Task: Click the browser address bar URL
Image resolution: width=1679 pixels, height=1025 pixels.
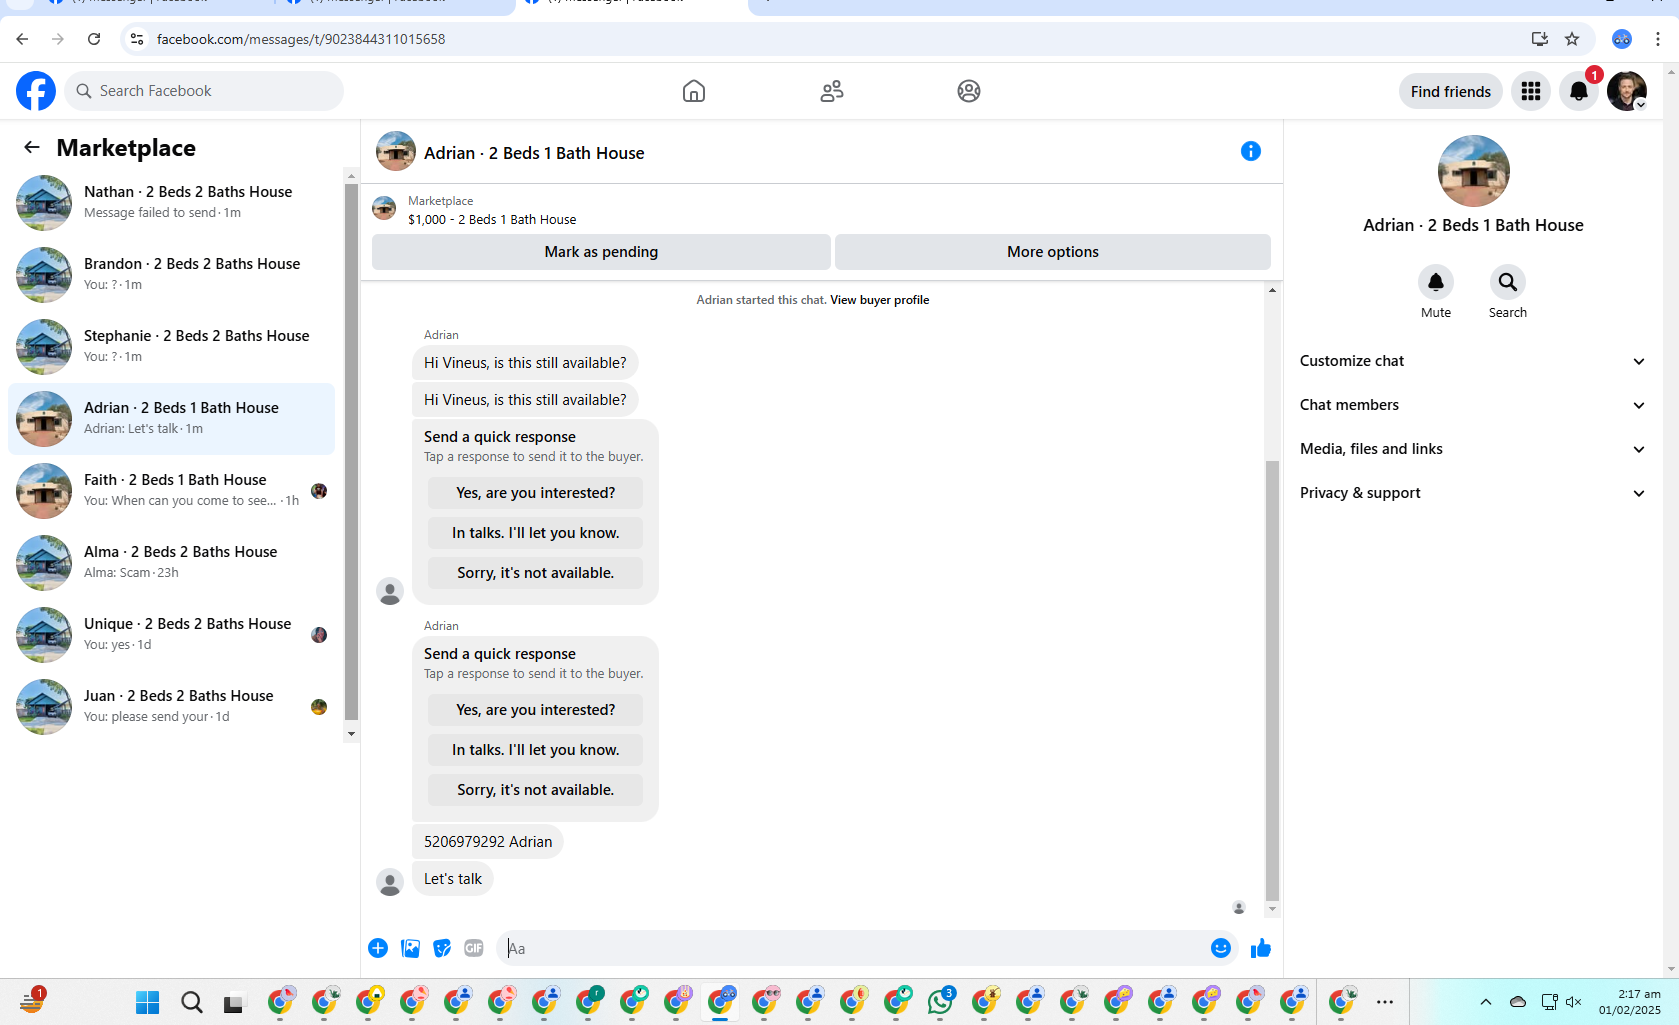Action: [301, 39]
